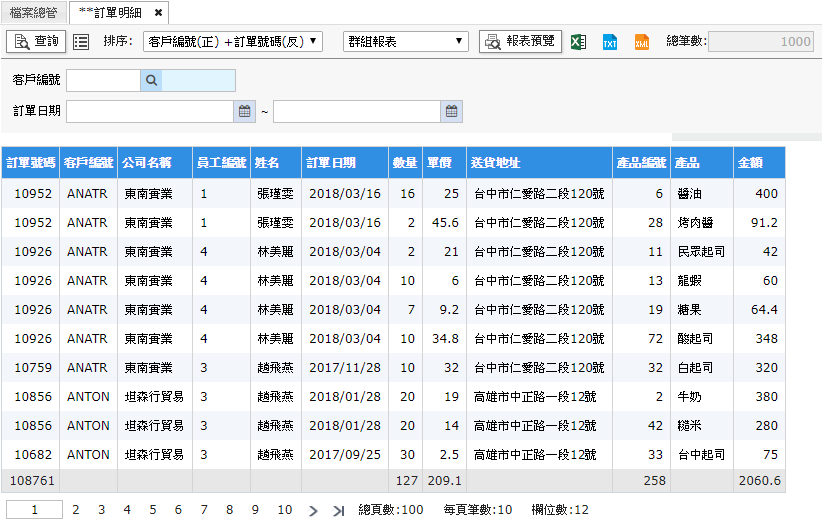This screenshot has height=530, width=822.
Task: Sort by 員工編號 column header
Action: (221, 163)
